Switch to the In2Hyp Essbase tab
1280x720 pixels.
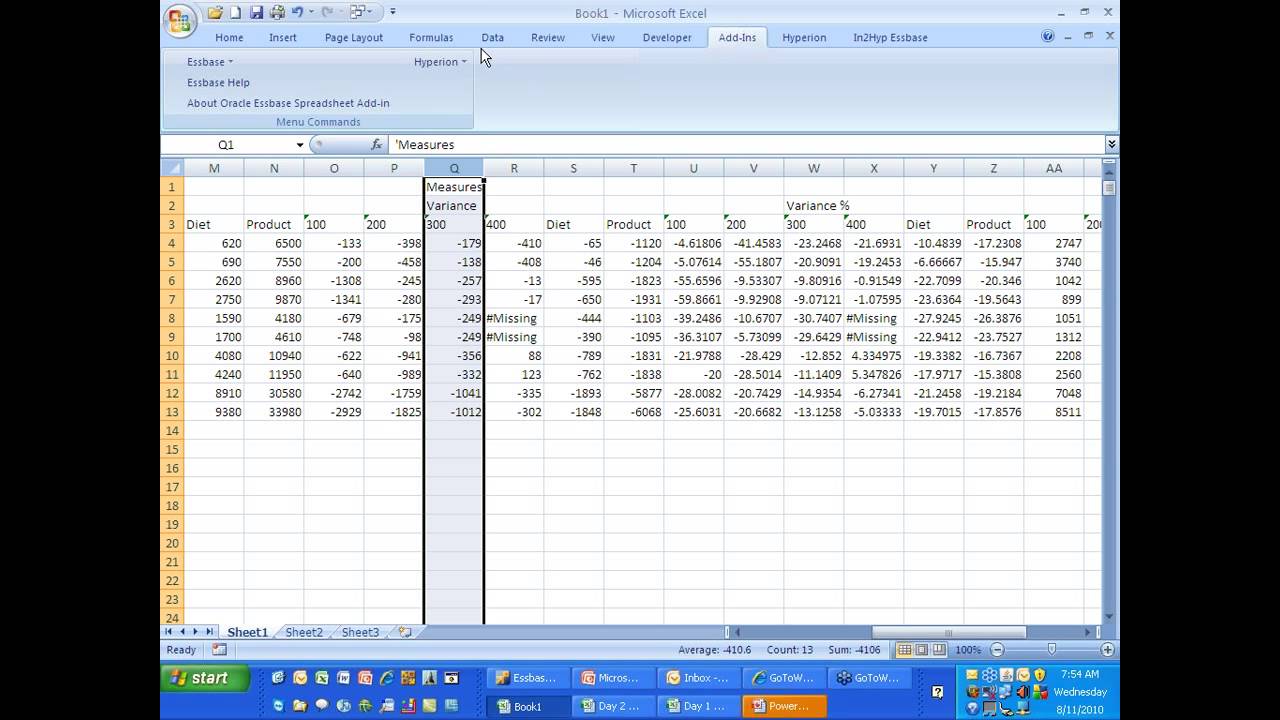pos(890,37)
